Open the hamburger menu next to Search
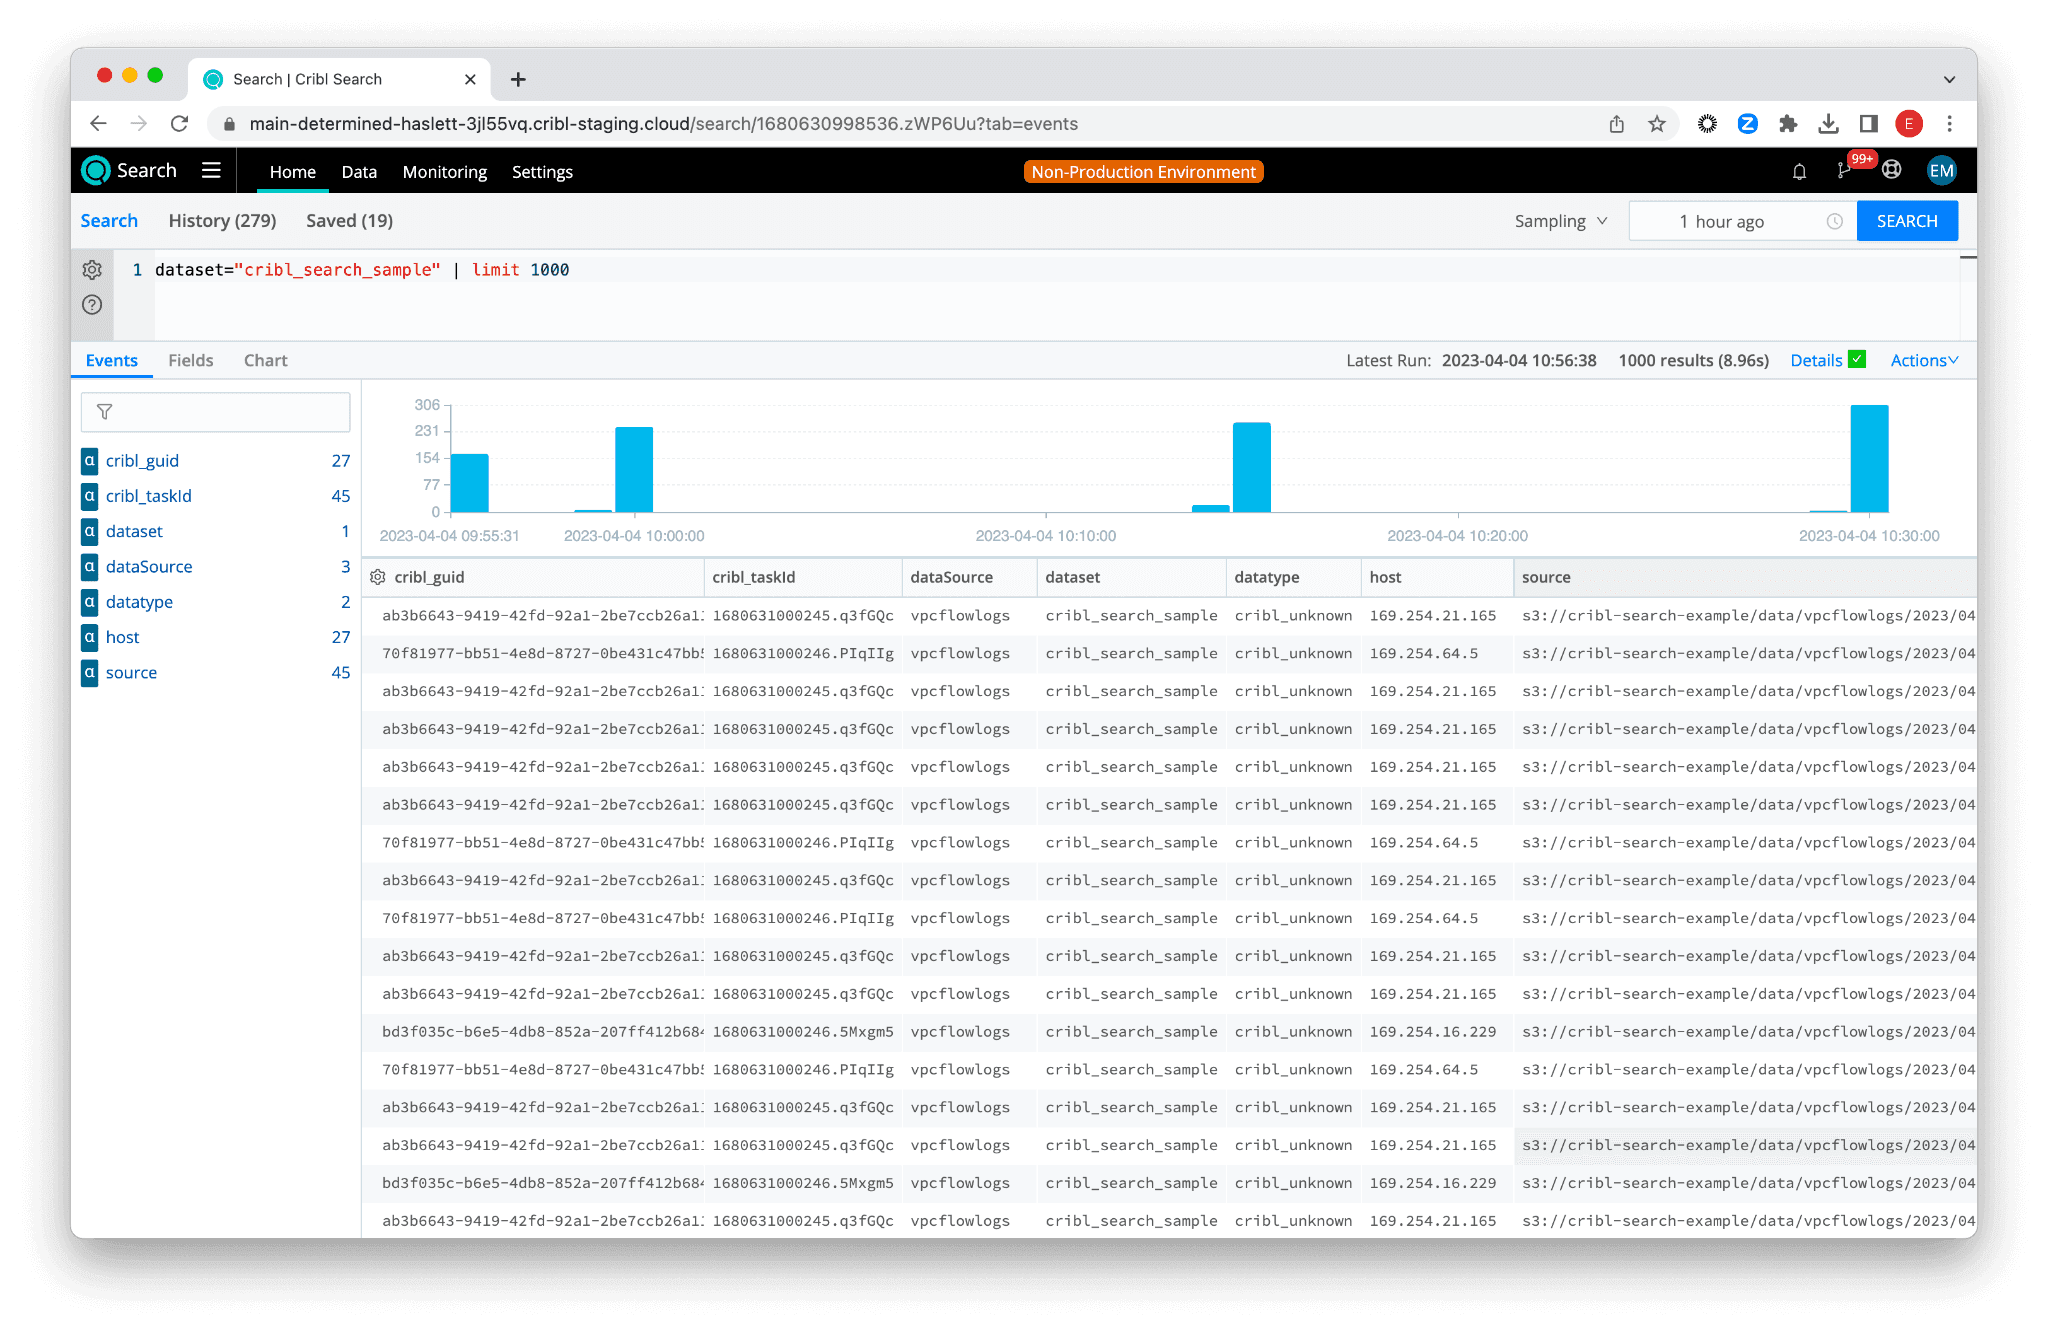Screen dimensions: 2048x1332 point(211,170)
